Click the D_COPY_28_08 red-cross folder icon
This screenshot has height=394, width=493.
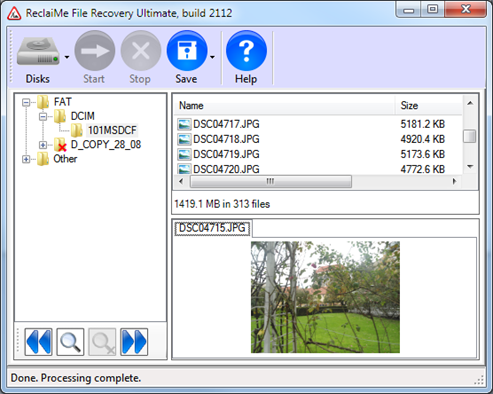pyautogui.click(x=60, y=145)
